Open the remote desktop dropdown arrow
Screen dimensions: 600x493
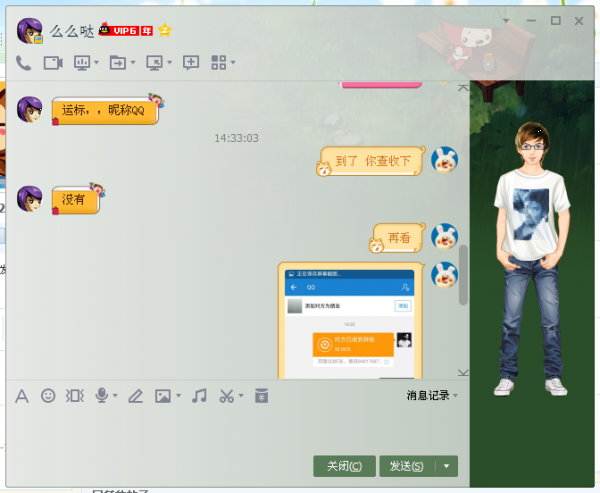click(x=170, y=62)
